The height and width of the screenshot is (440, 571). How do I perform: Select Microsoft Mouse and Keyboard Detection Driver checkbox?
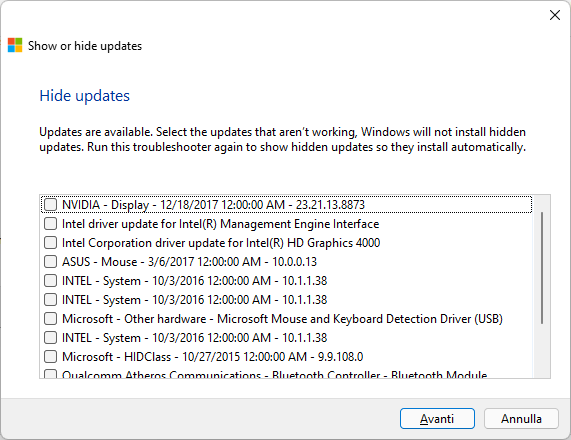coord(51,318)
